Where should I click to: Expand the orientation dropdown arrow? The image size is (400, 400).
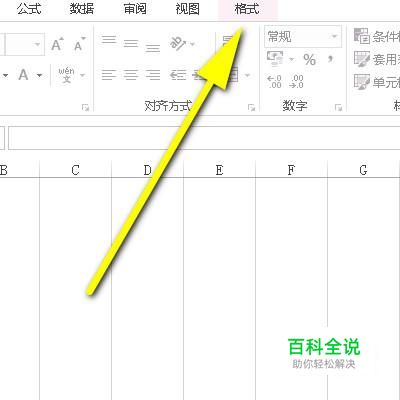click(192, 44)
